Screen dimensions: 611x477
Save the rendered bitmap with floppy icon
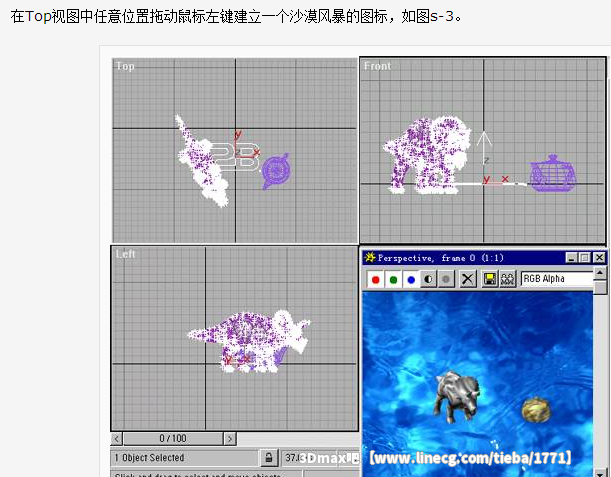point(490,279)
